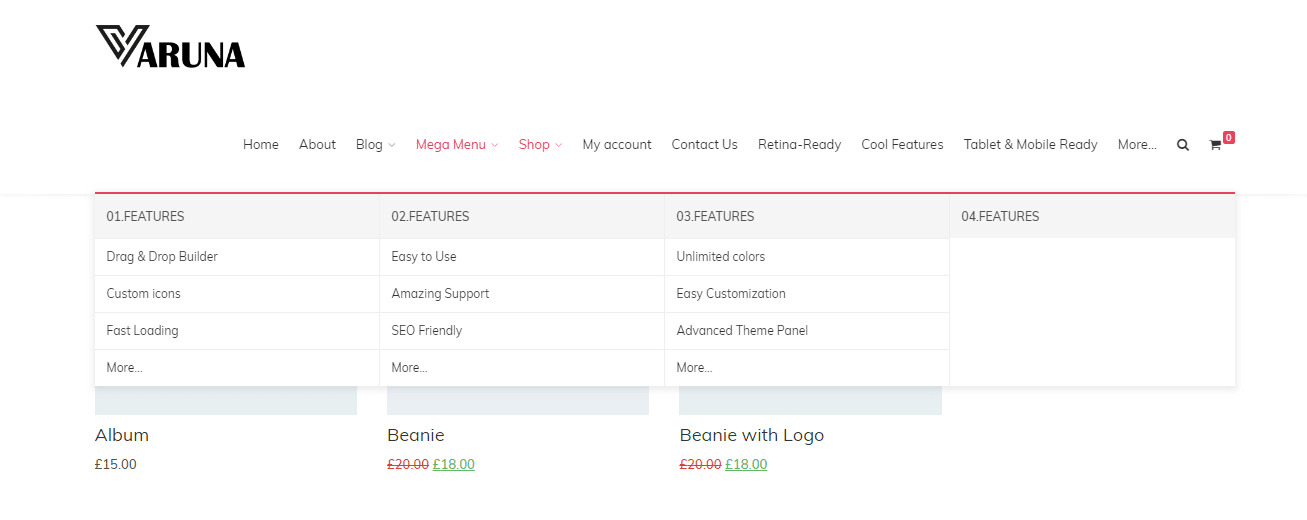Open the About menu item
1307x520 pixels.
(317, 145)
